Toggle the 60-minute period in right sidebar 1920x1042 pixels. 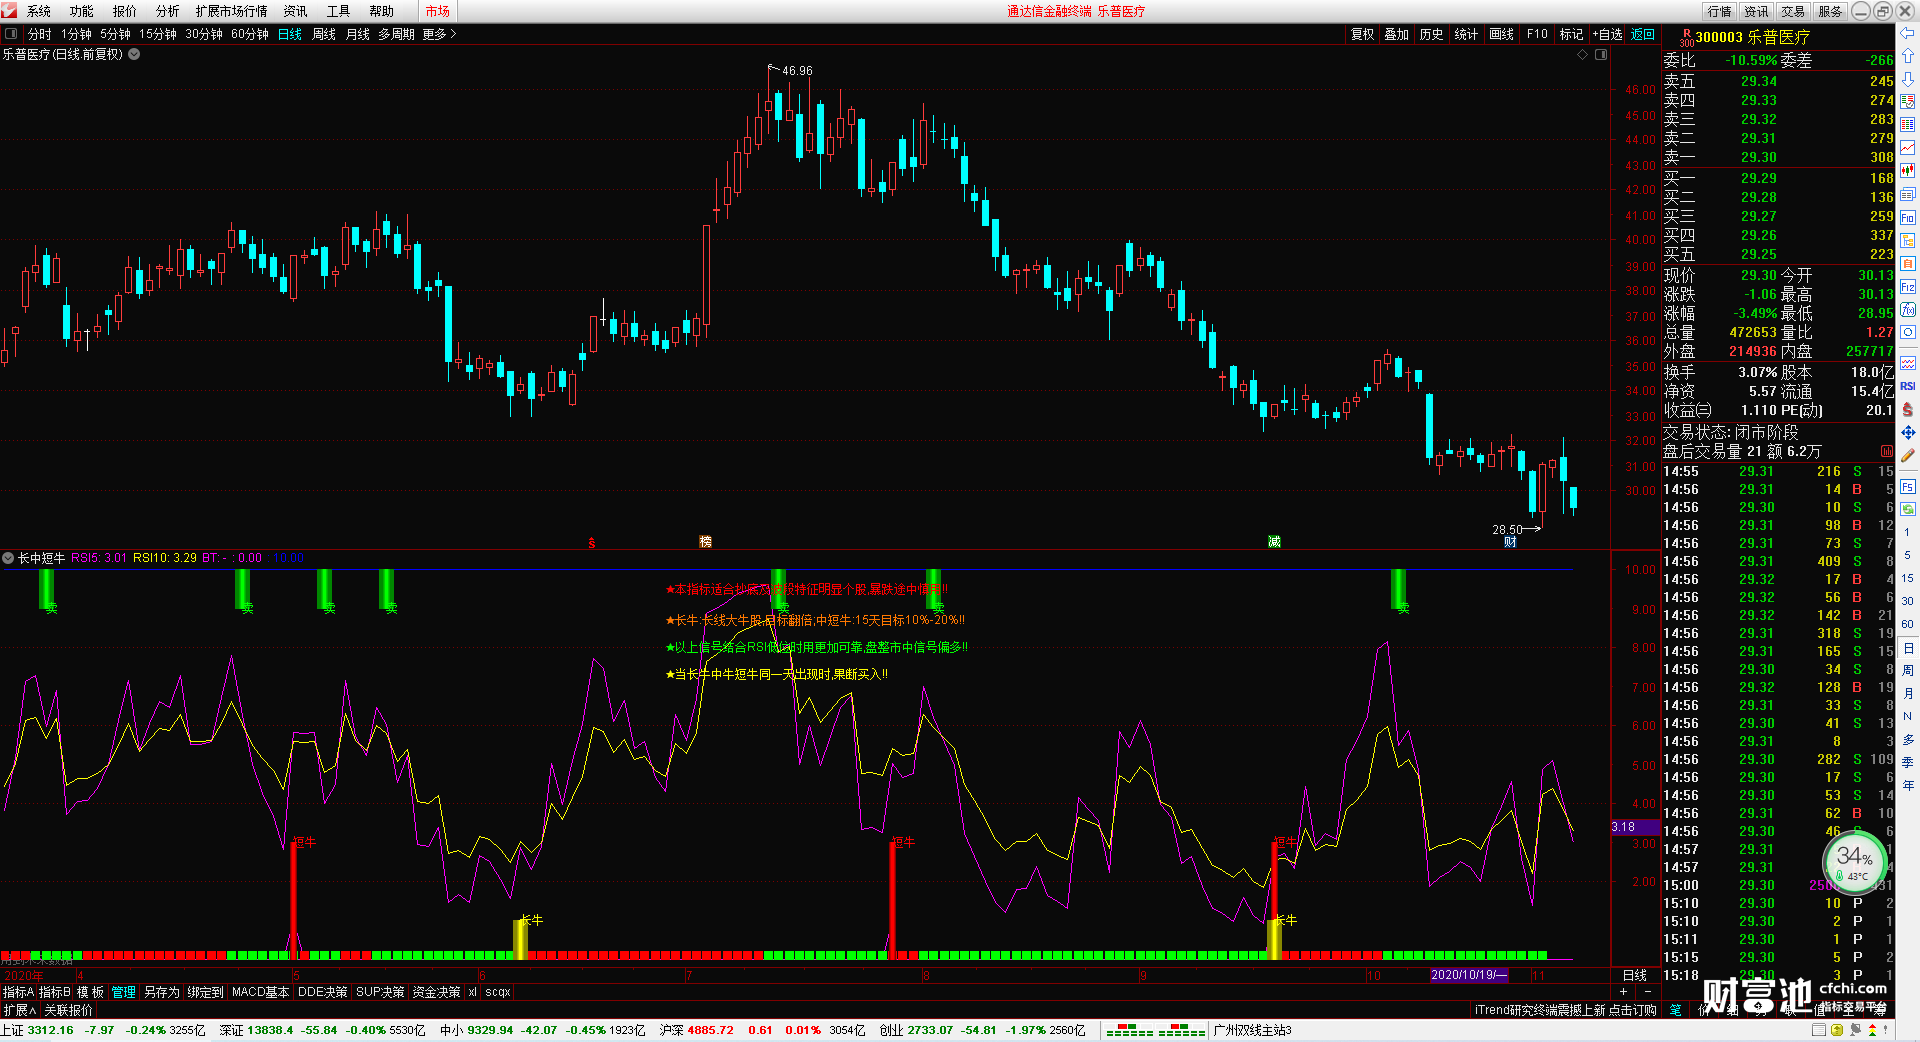[x=1908, y=624]
